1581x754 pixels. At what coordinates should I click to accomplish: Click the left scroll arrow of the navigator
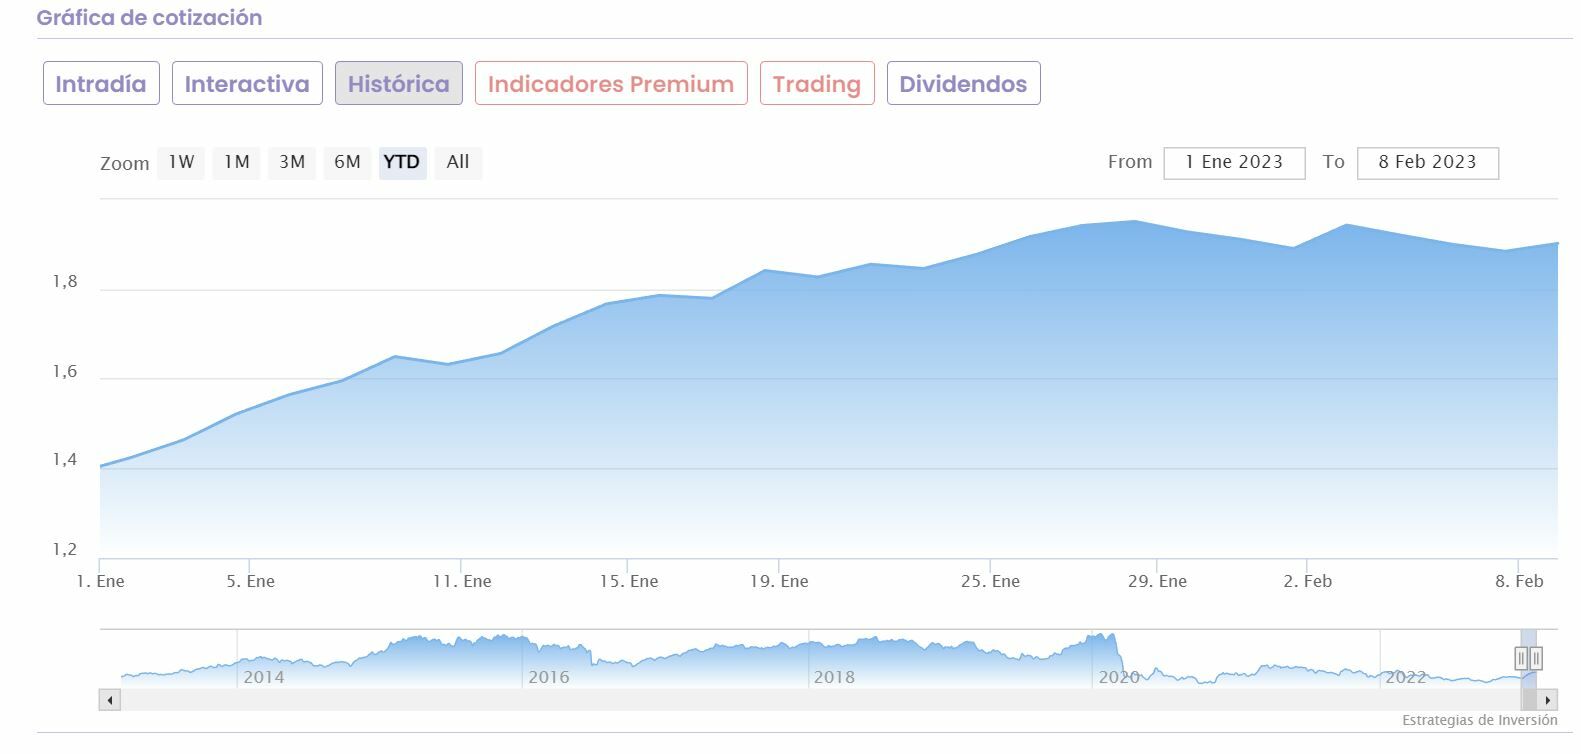point(110,700)
